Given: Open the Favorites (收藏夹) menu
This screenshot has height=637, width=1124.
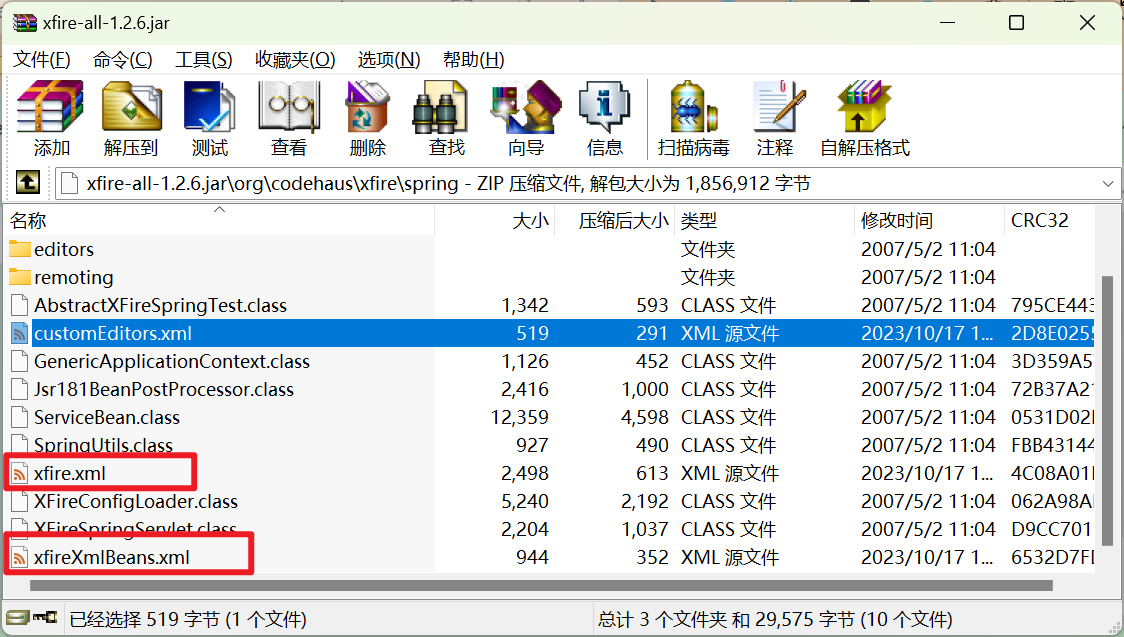Looking at the screenshot, I should tap(295, 59).
